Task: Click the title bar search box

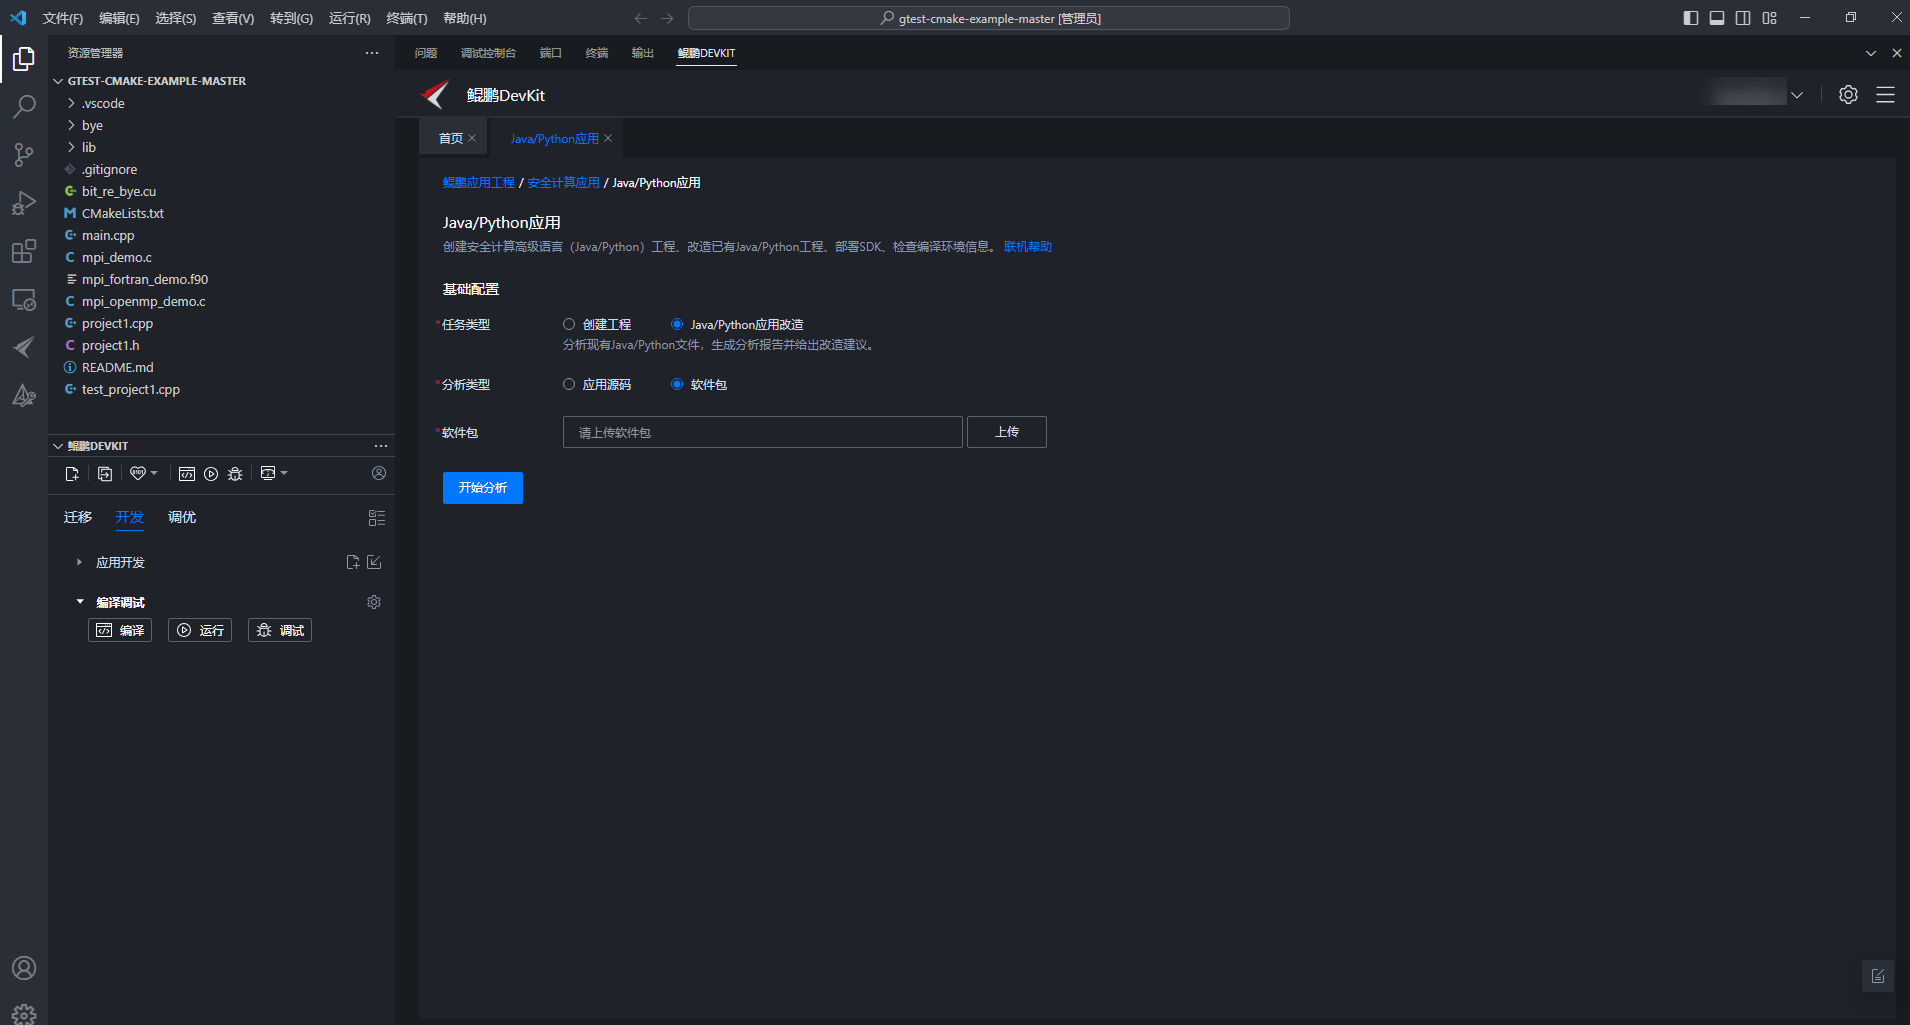Action: (x=989, y=18)
